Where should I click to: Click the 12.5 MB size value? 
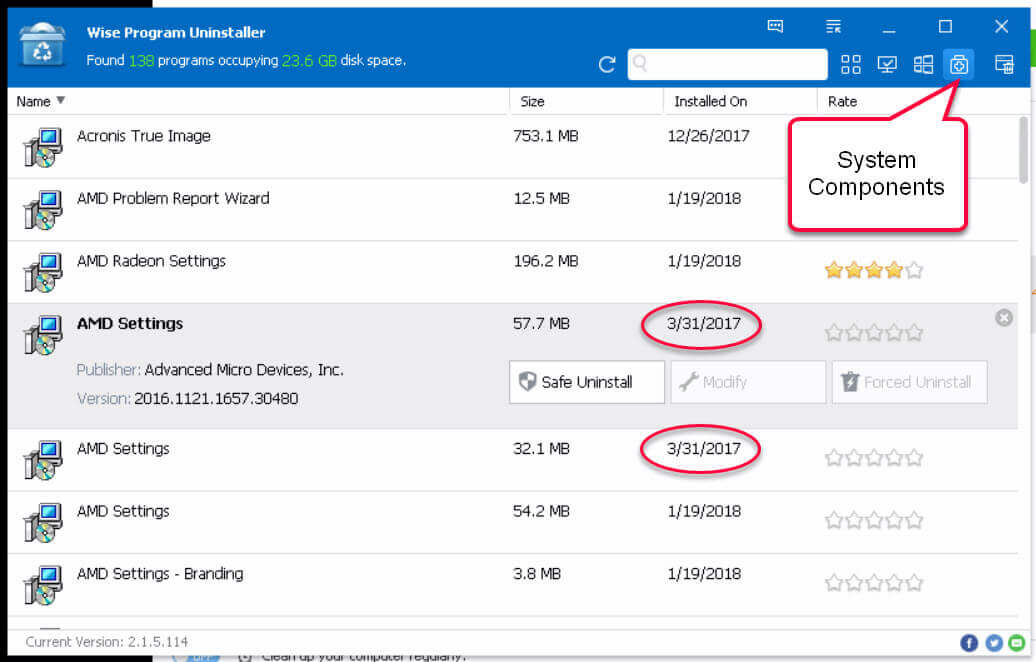[542, 199]
